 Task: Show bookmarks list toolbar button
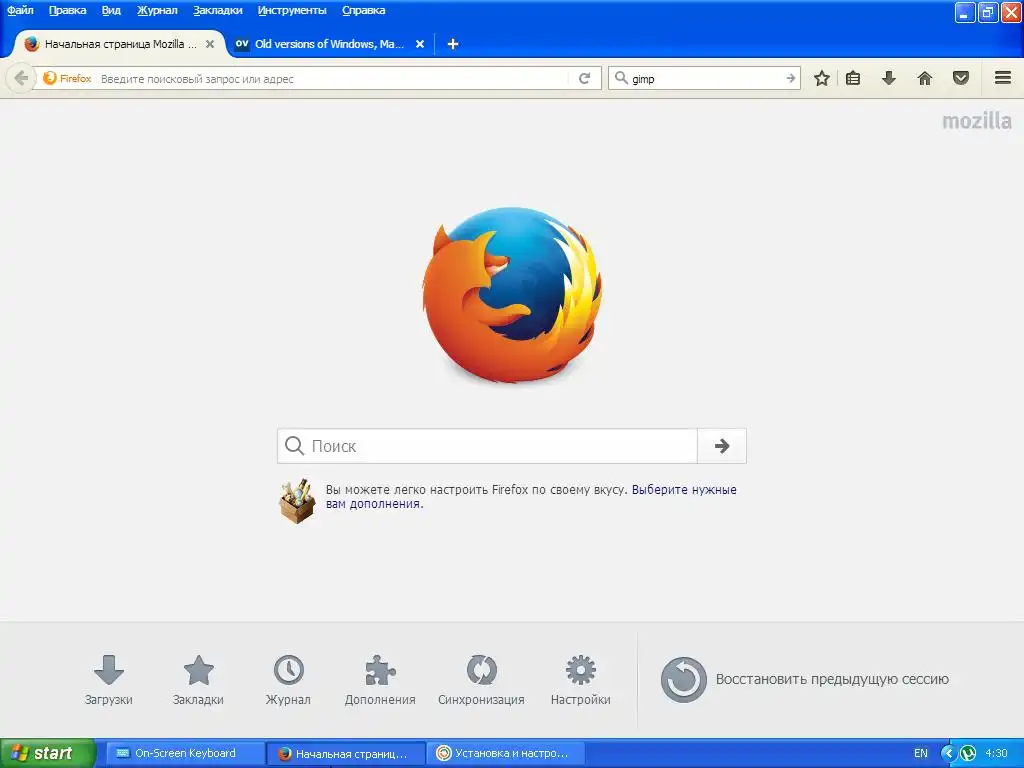(853, 78)
